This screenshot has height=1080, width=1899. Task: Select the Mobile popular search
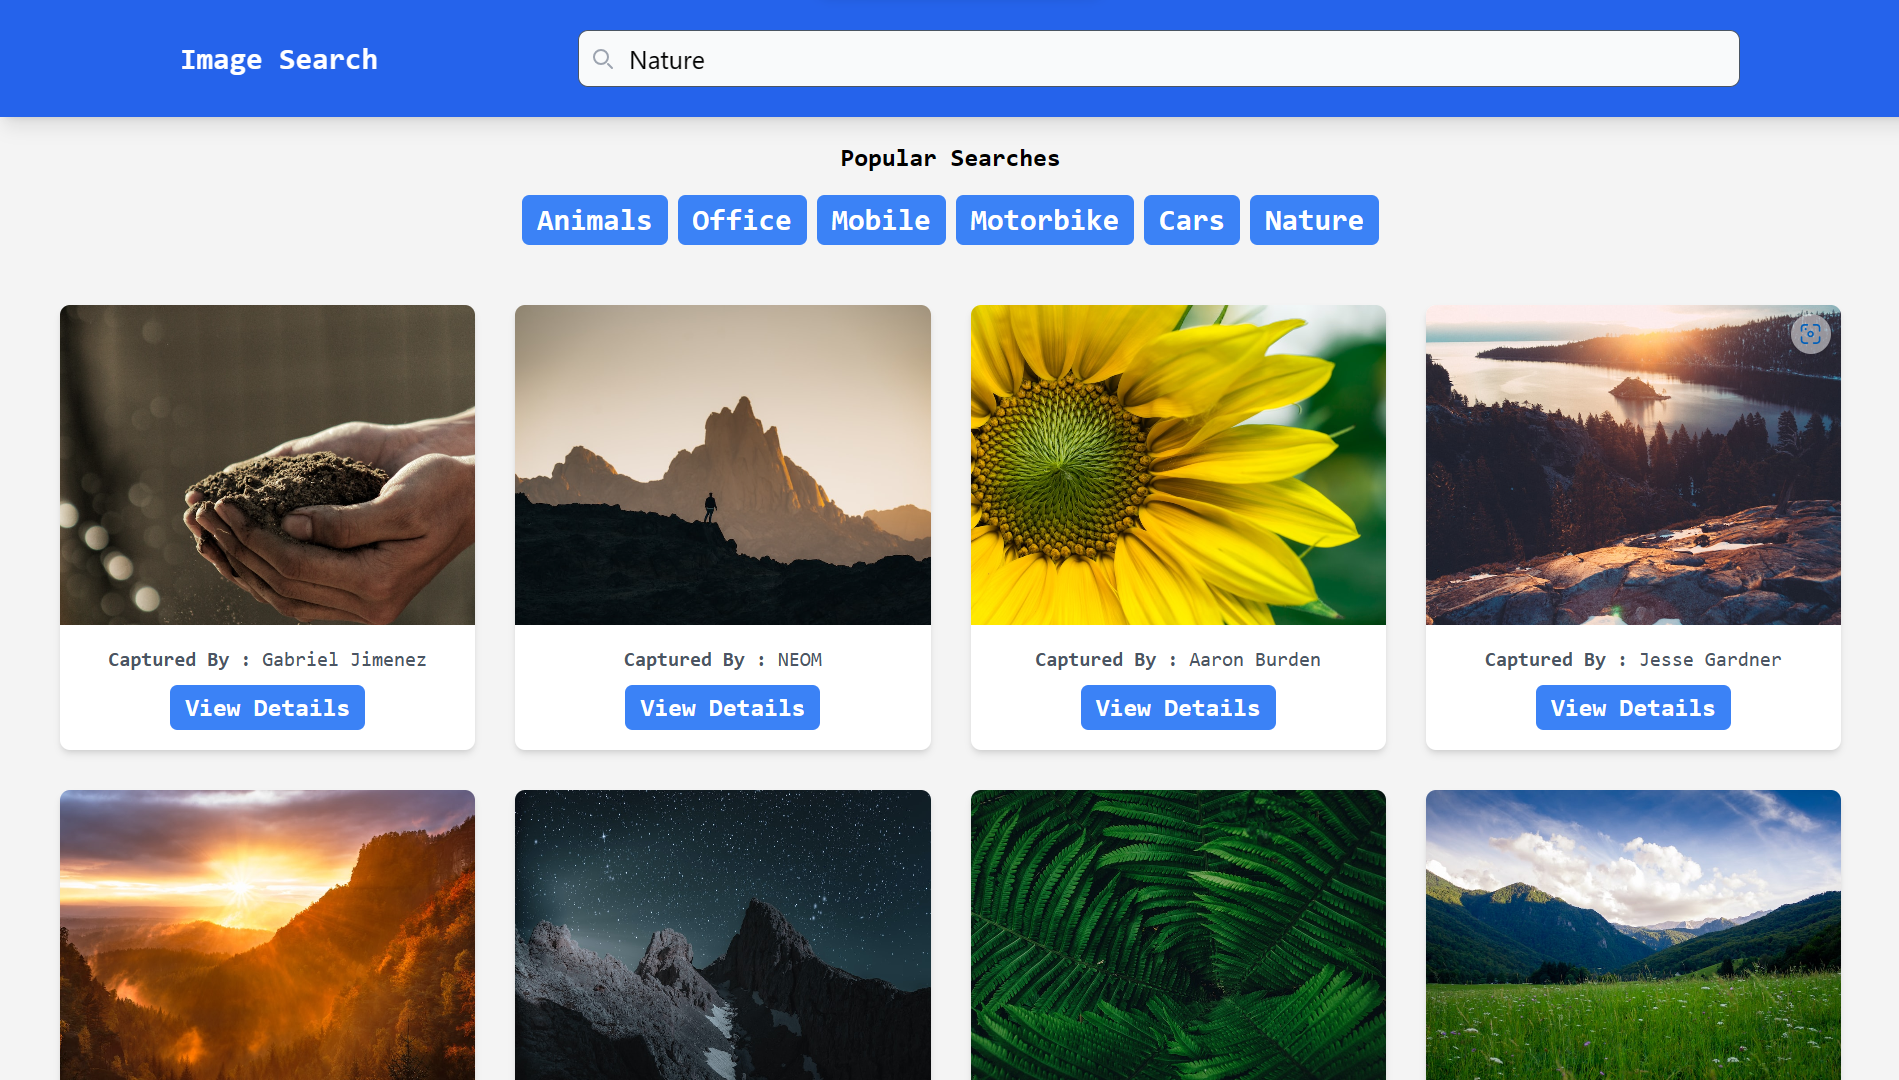click(880, 220)
